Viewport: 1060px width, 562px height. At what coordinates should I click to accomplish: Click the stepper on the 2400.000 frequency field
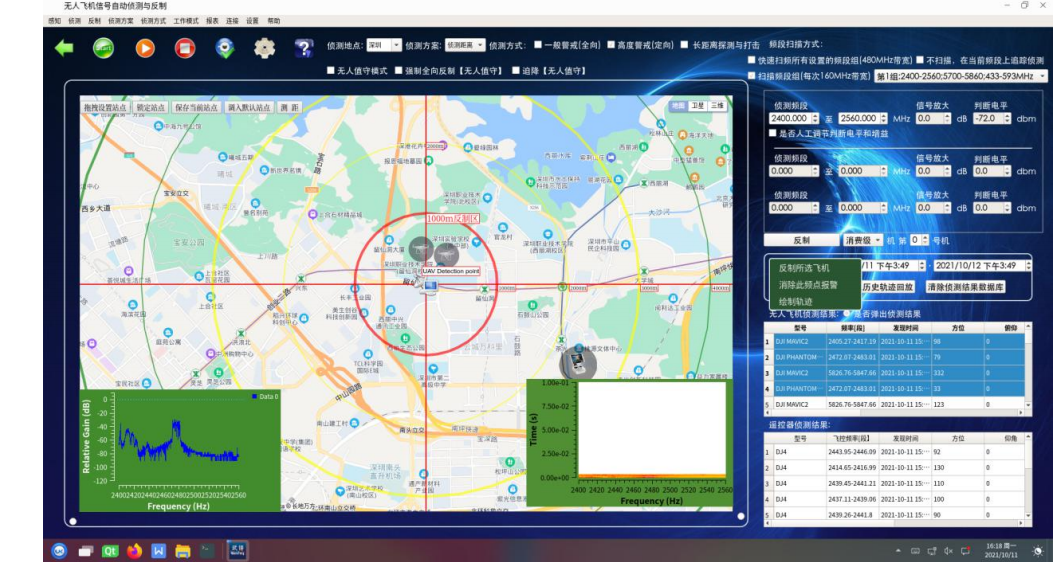tap(815, 118)
